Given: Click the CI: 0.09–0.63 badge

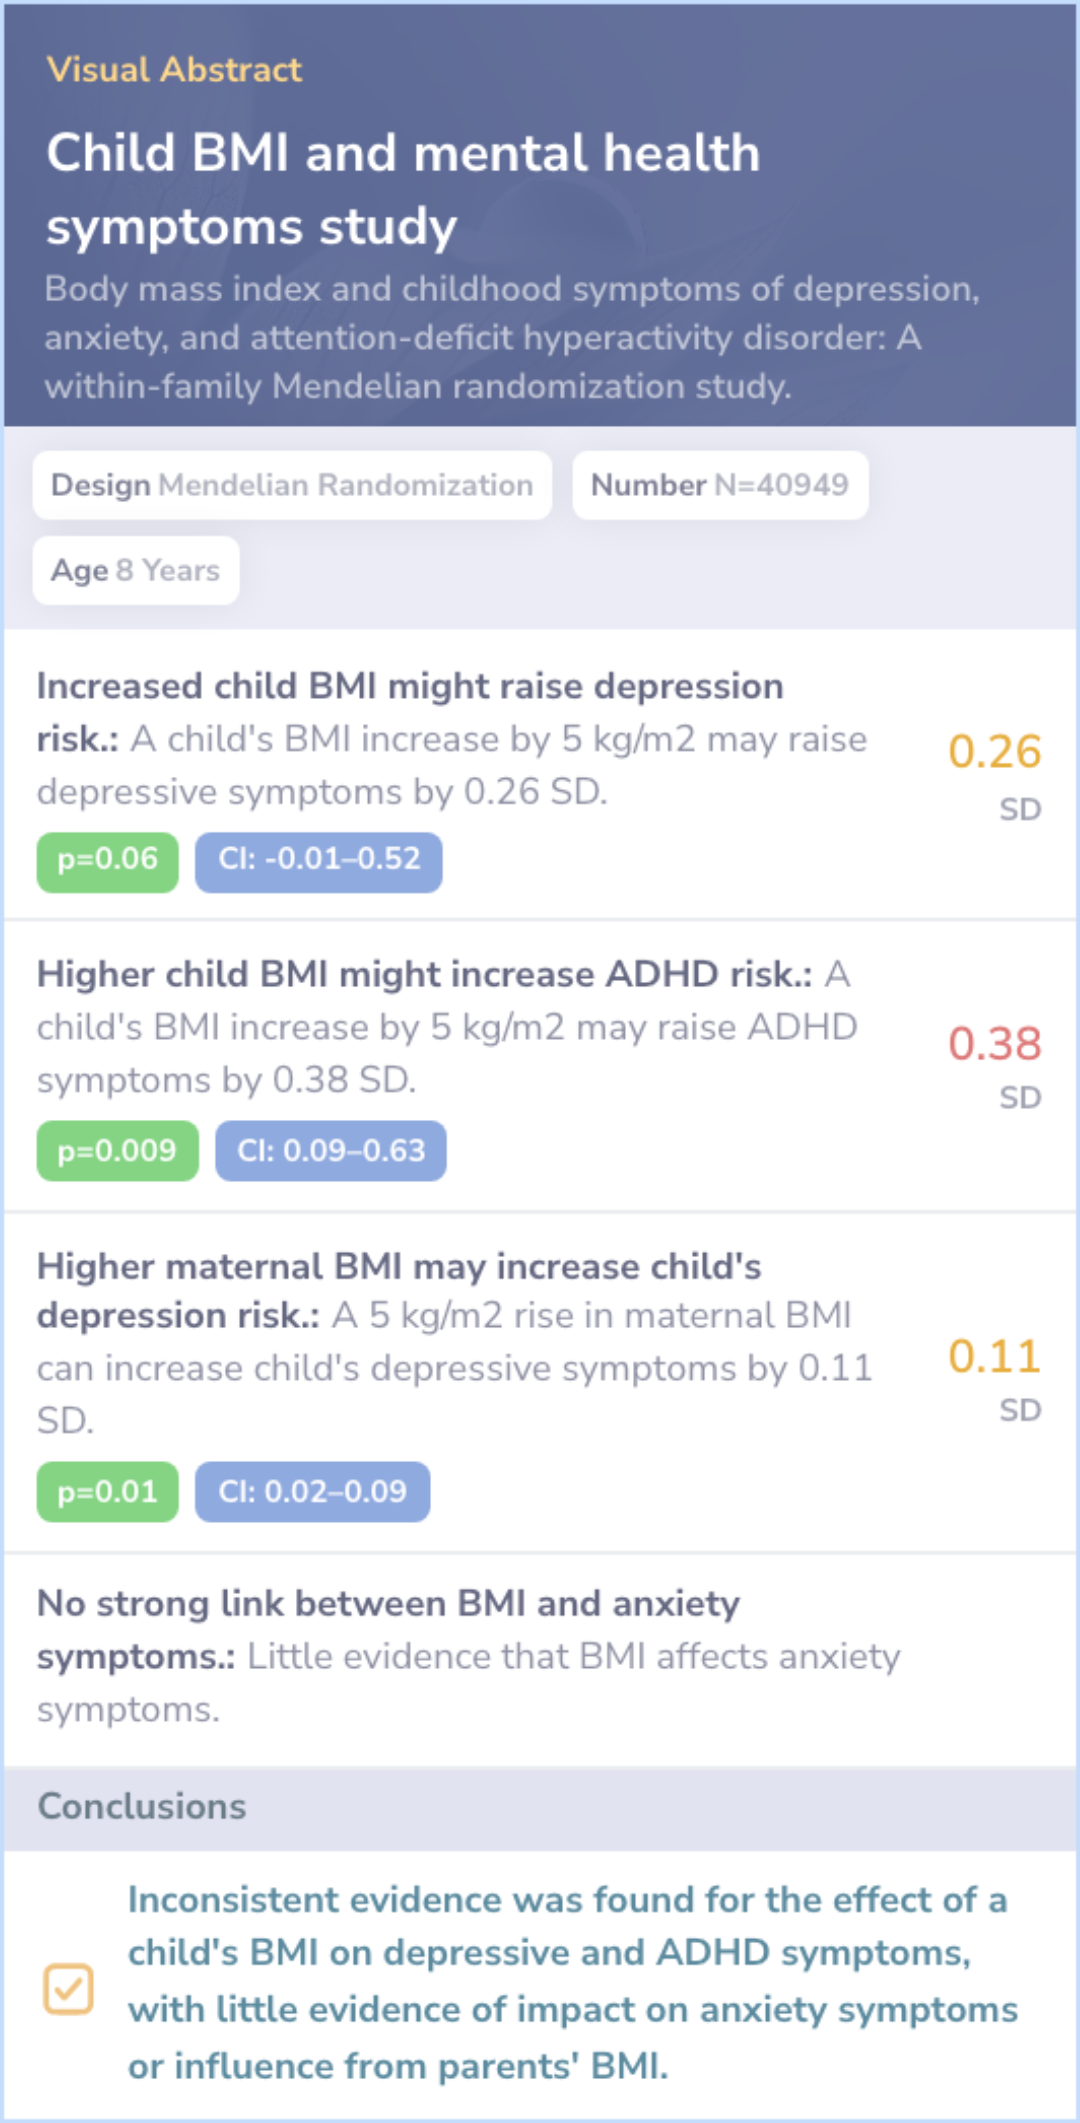Looking at the screenshot, I should pyautogui.click(x=330, y=1151).
